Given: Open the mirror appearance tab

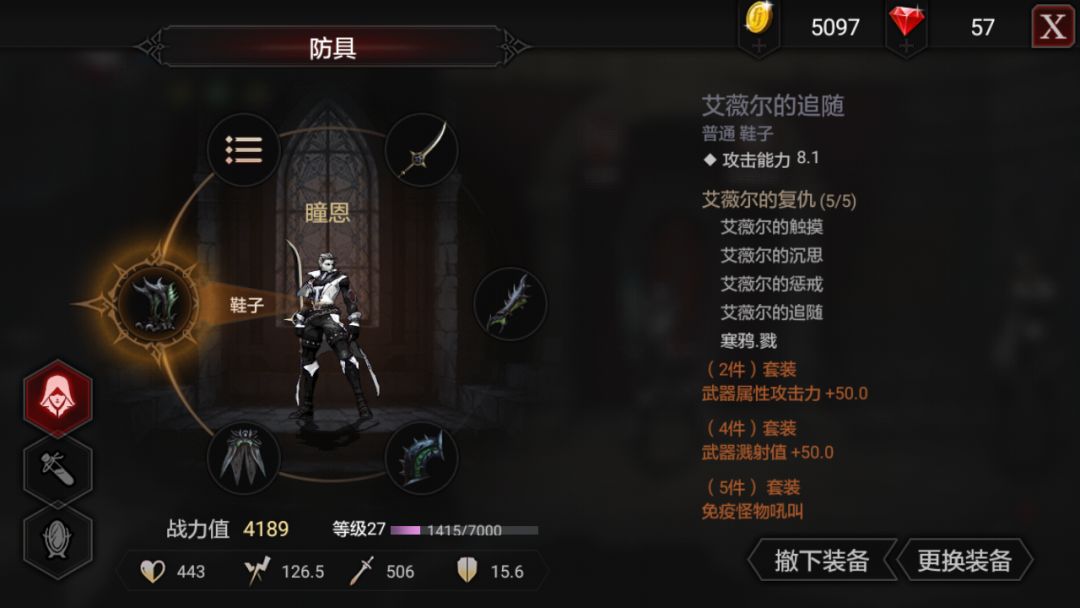Looking at the screenshot, I should (x=58, y=540).
